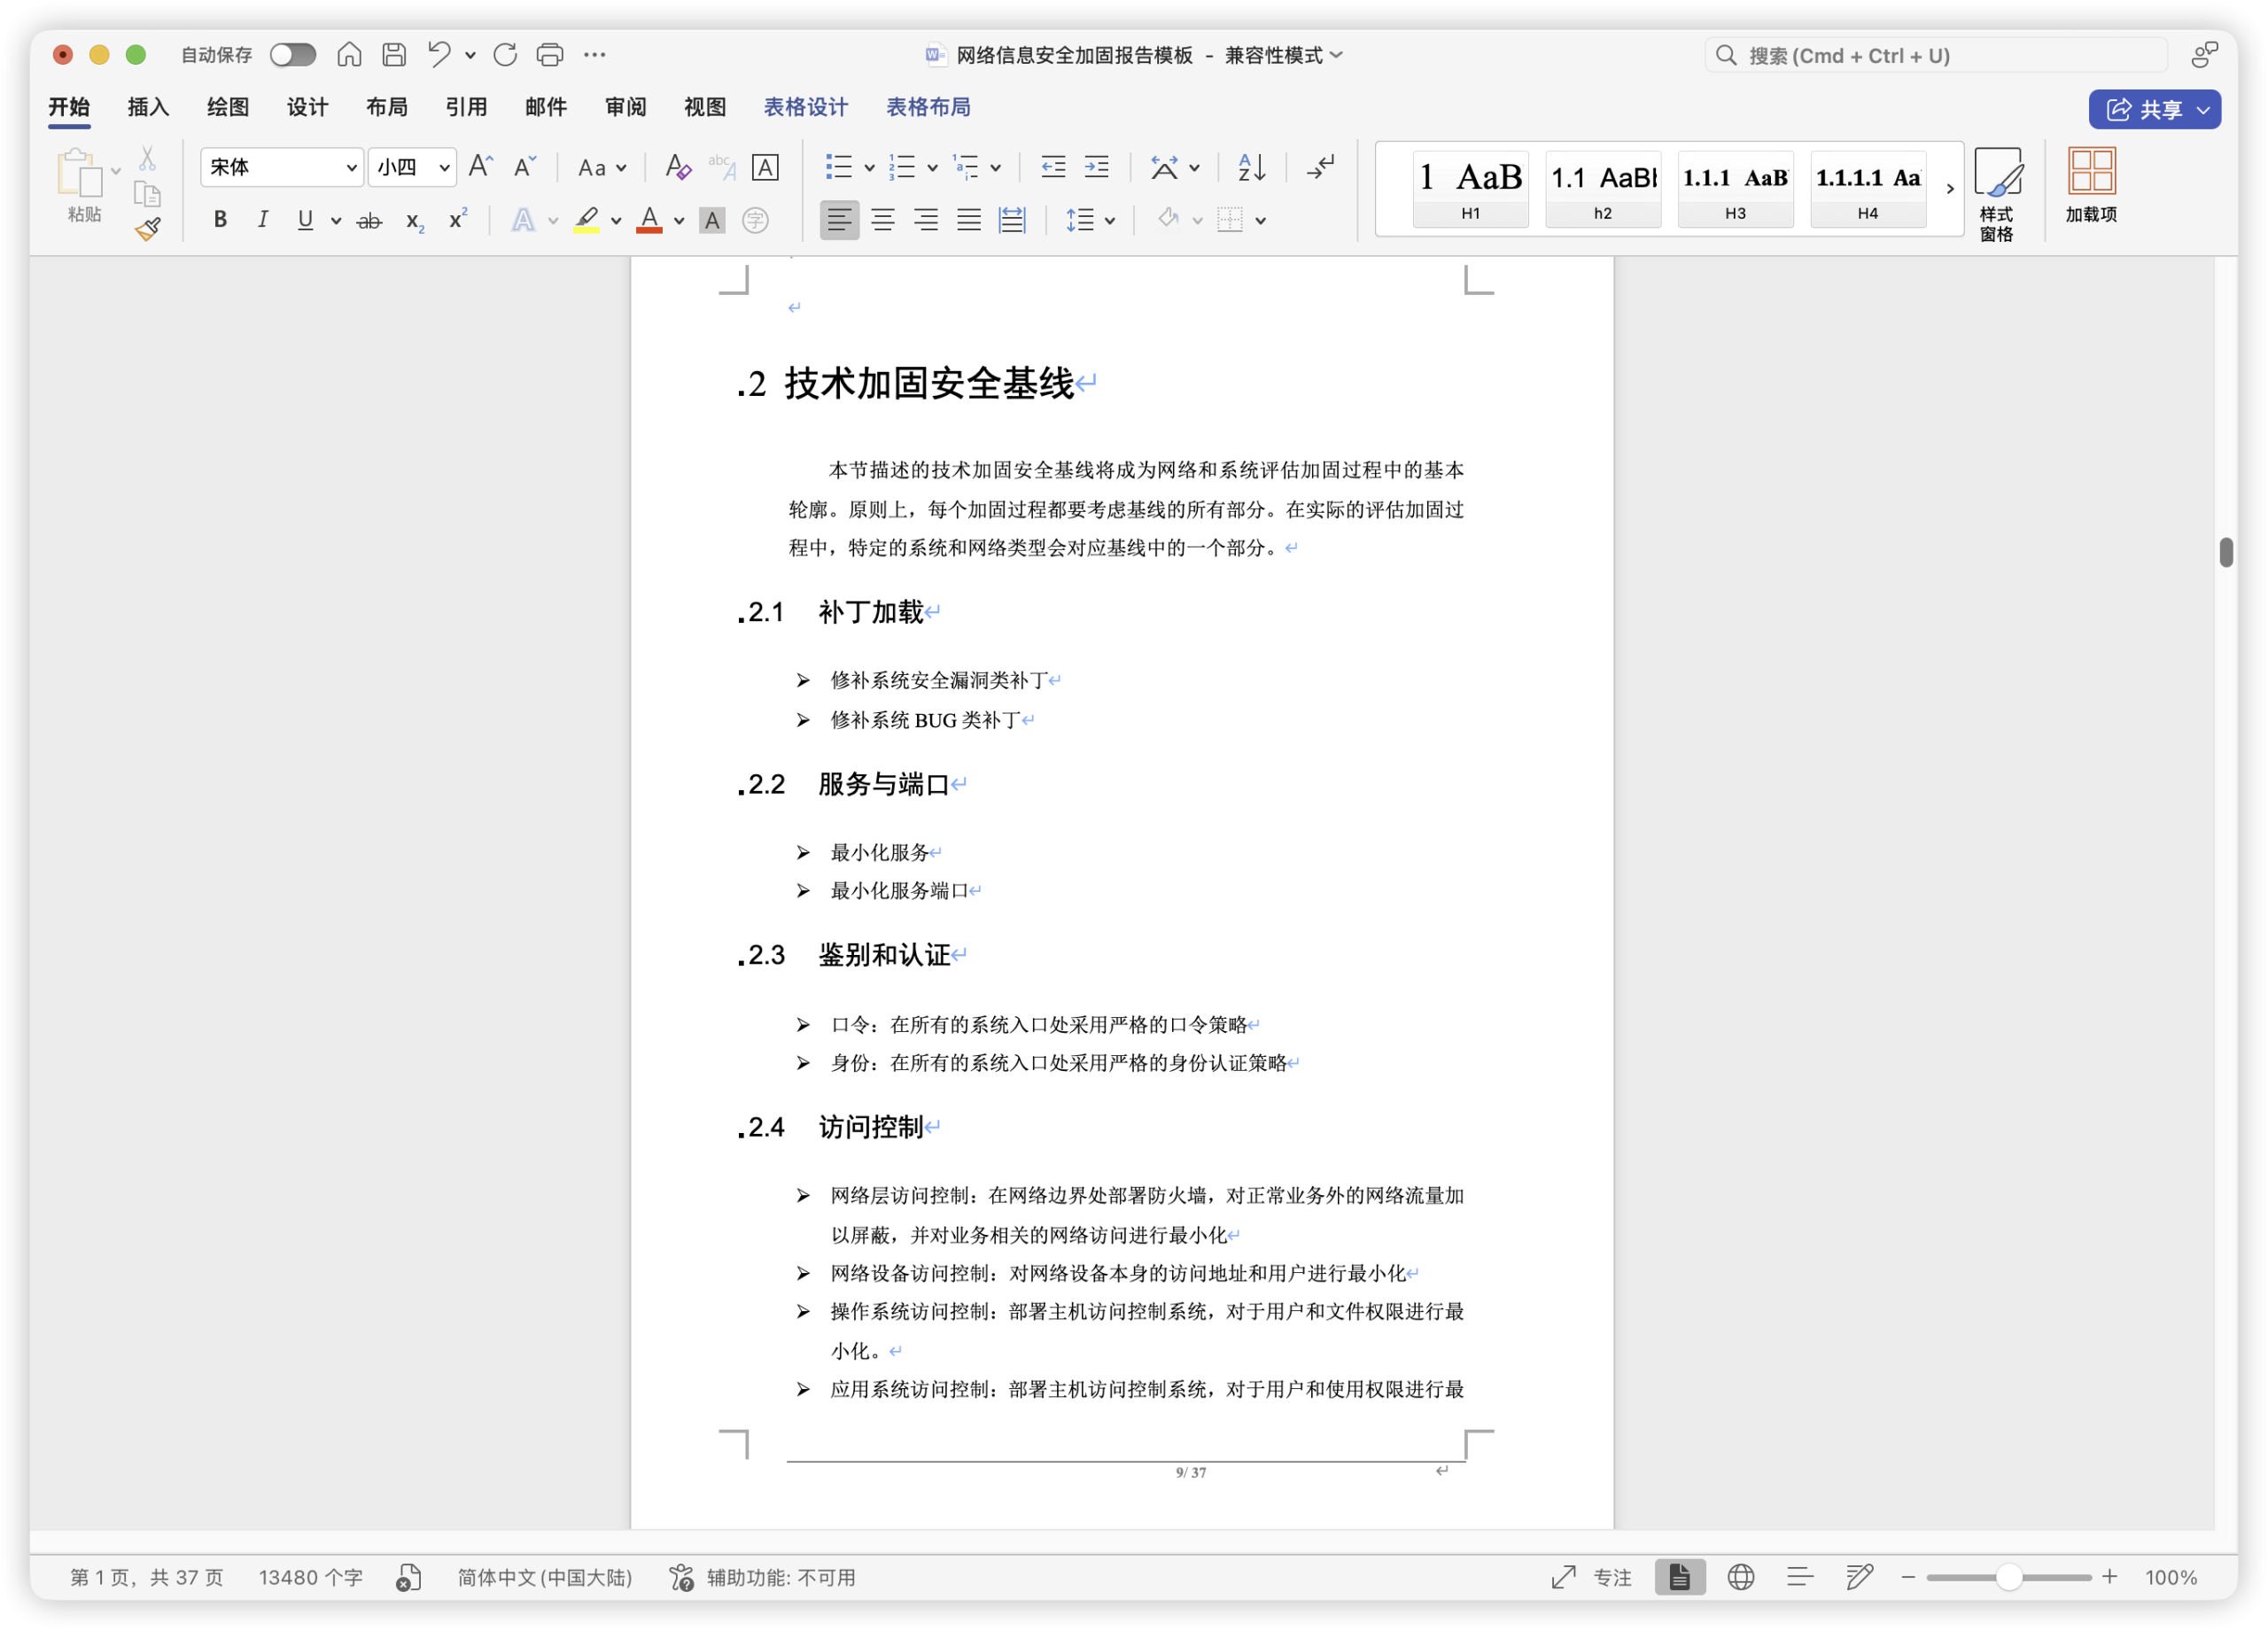
Task: Click the Clear Formatting eraser icon
Action: [677, 167]
